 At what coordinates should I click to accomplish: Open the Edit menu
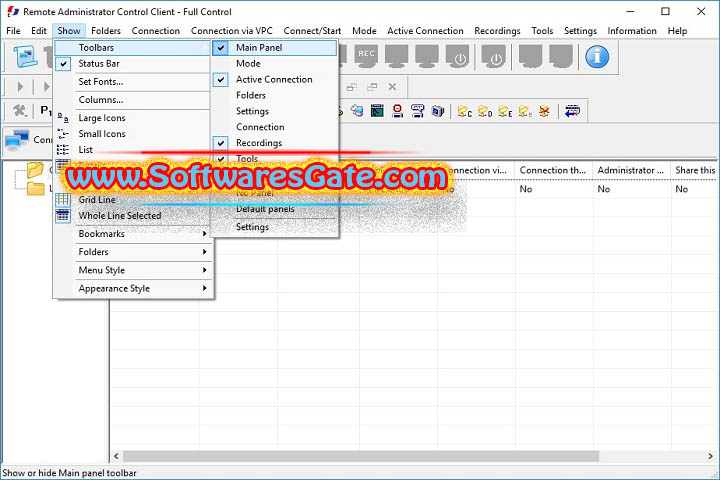pos(39,31)
